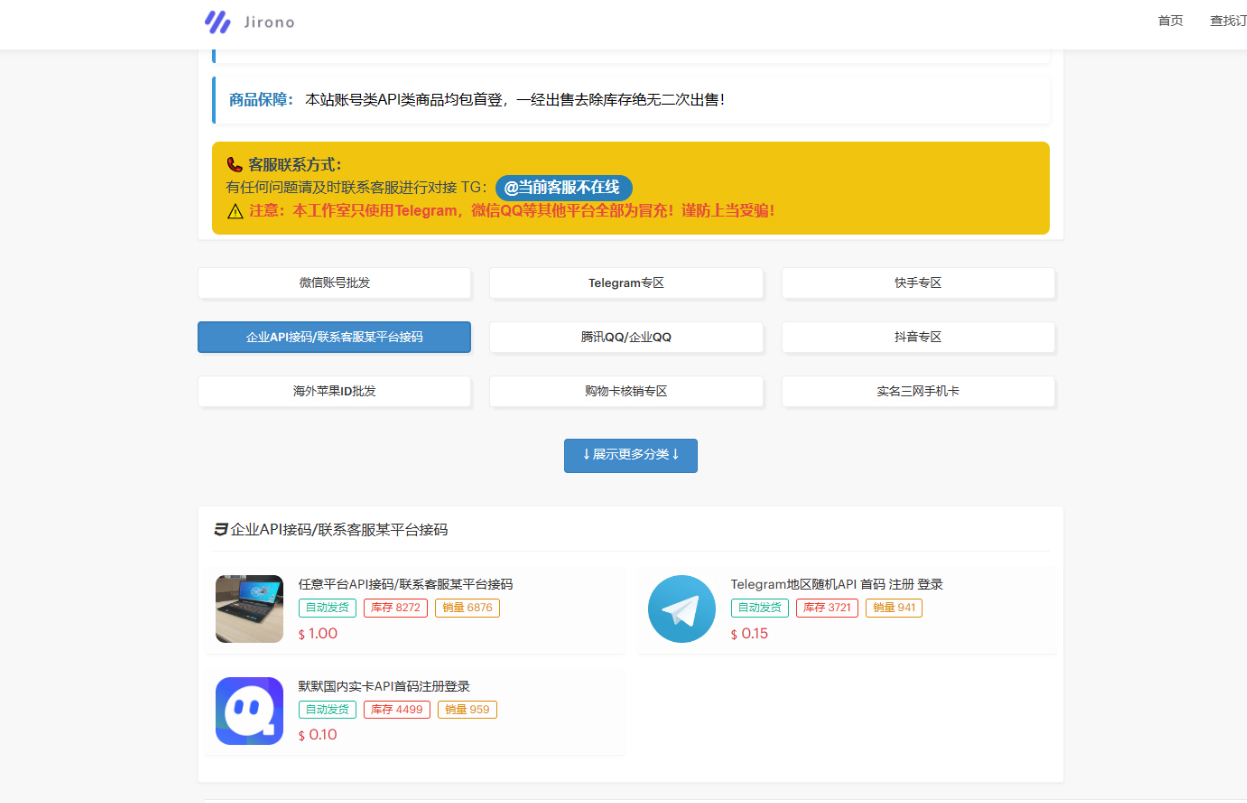Click the icon before 企业API接码 section heading
This screenshot has height=803, width=1247.
click(x=221, y=530)
